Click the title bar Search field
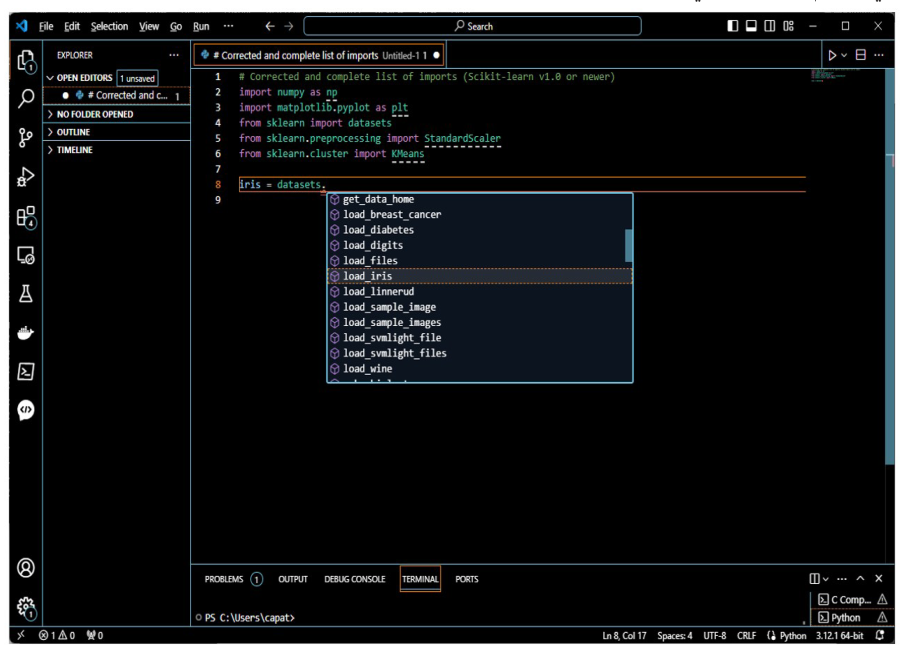The width and height of the screenshot is (907, 651). point(472,26)
